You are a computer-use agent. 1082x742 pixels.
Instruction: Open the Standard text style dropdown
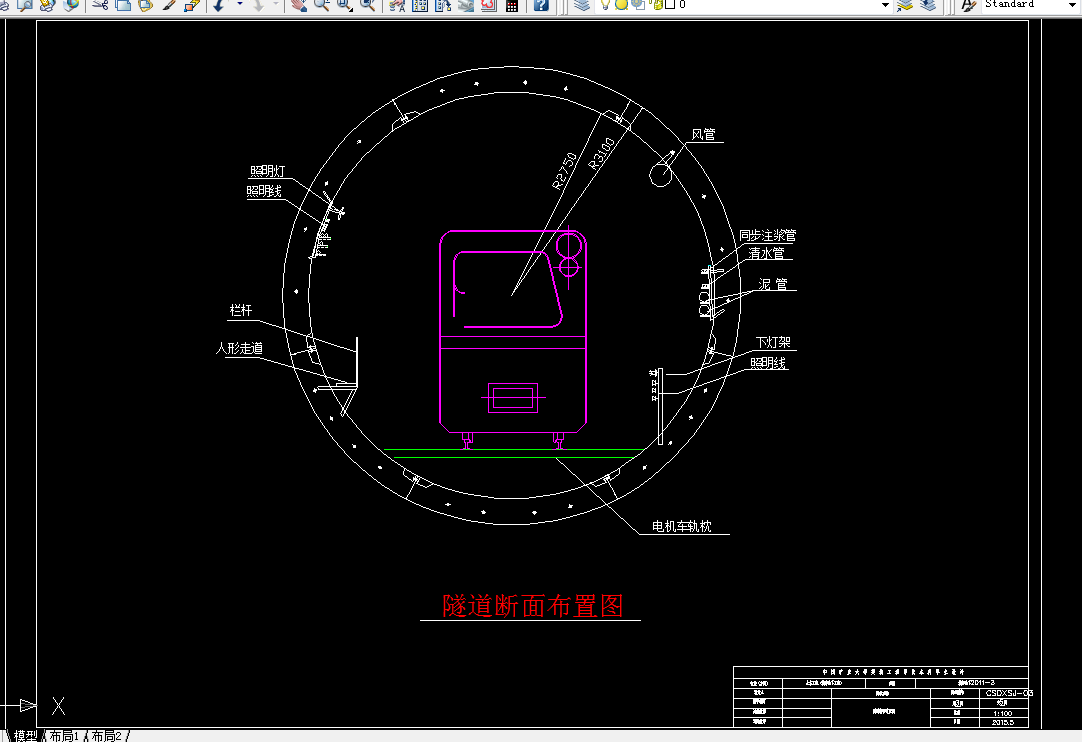pos(1073,5)
